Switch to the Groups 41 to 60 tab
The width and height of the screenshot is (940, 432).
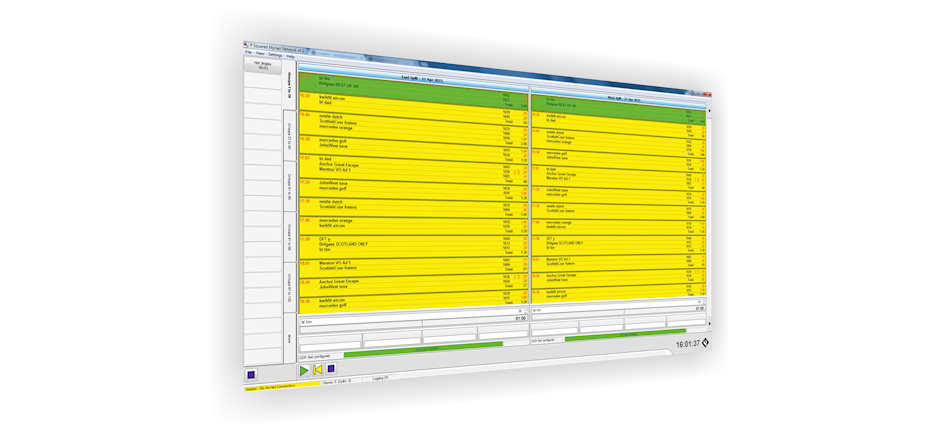click(290, 183)
